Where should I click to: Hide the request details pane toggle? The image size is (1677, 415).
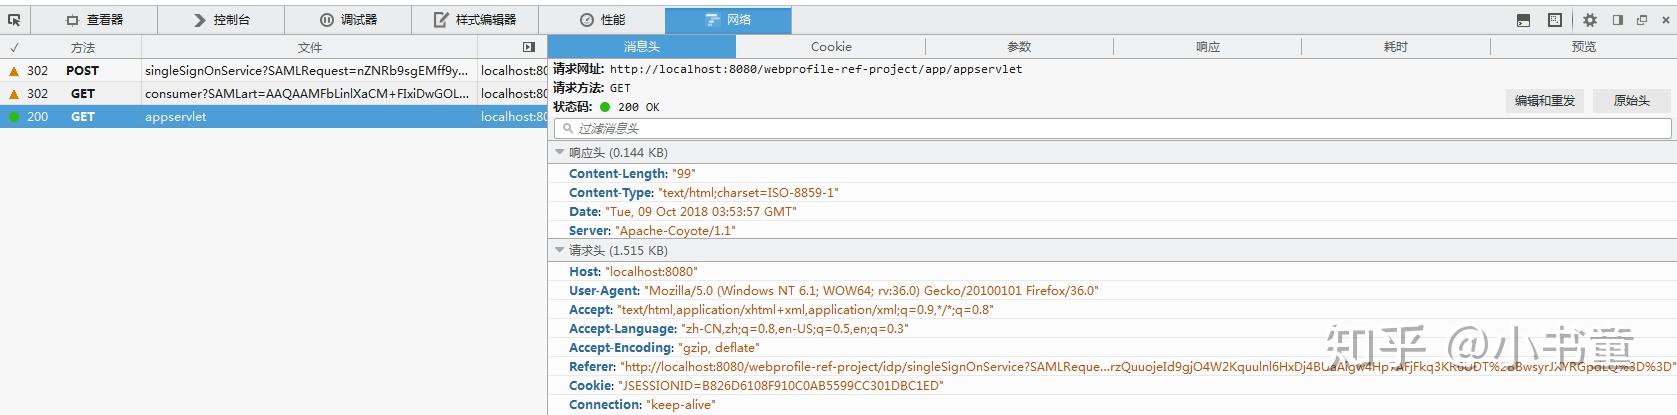click(529, 47)
